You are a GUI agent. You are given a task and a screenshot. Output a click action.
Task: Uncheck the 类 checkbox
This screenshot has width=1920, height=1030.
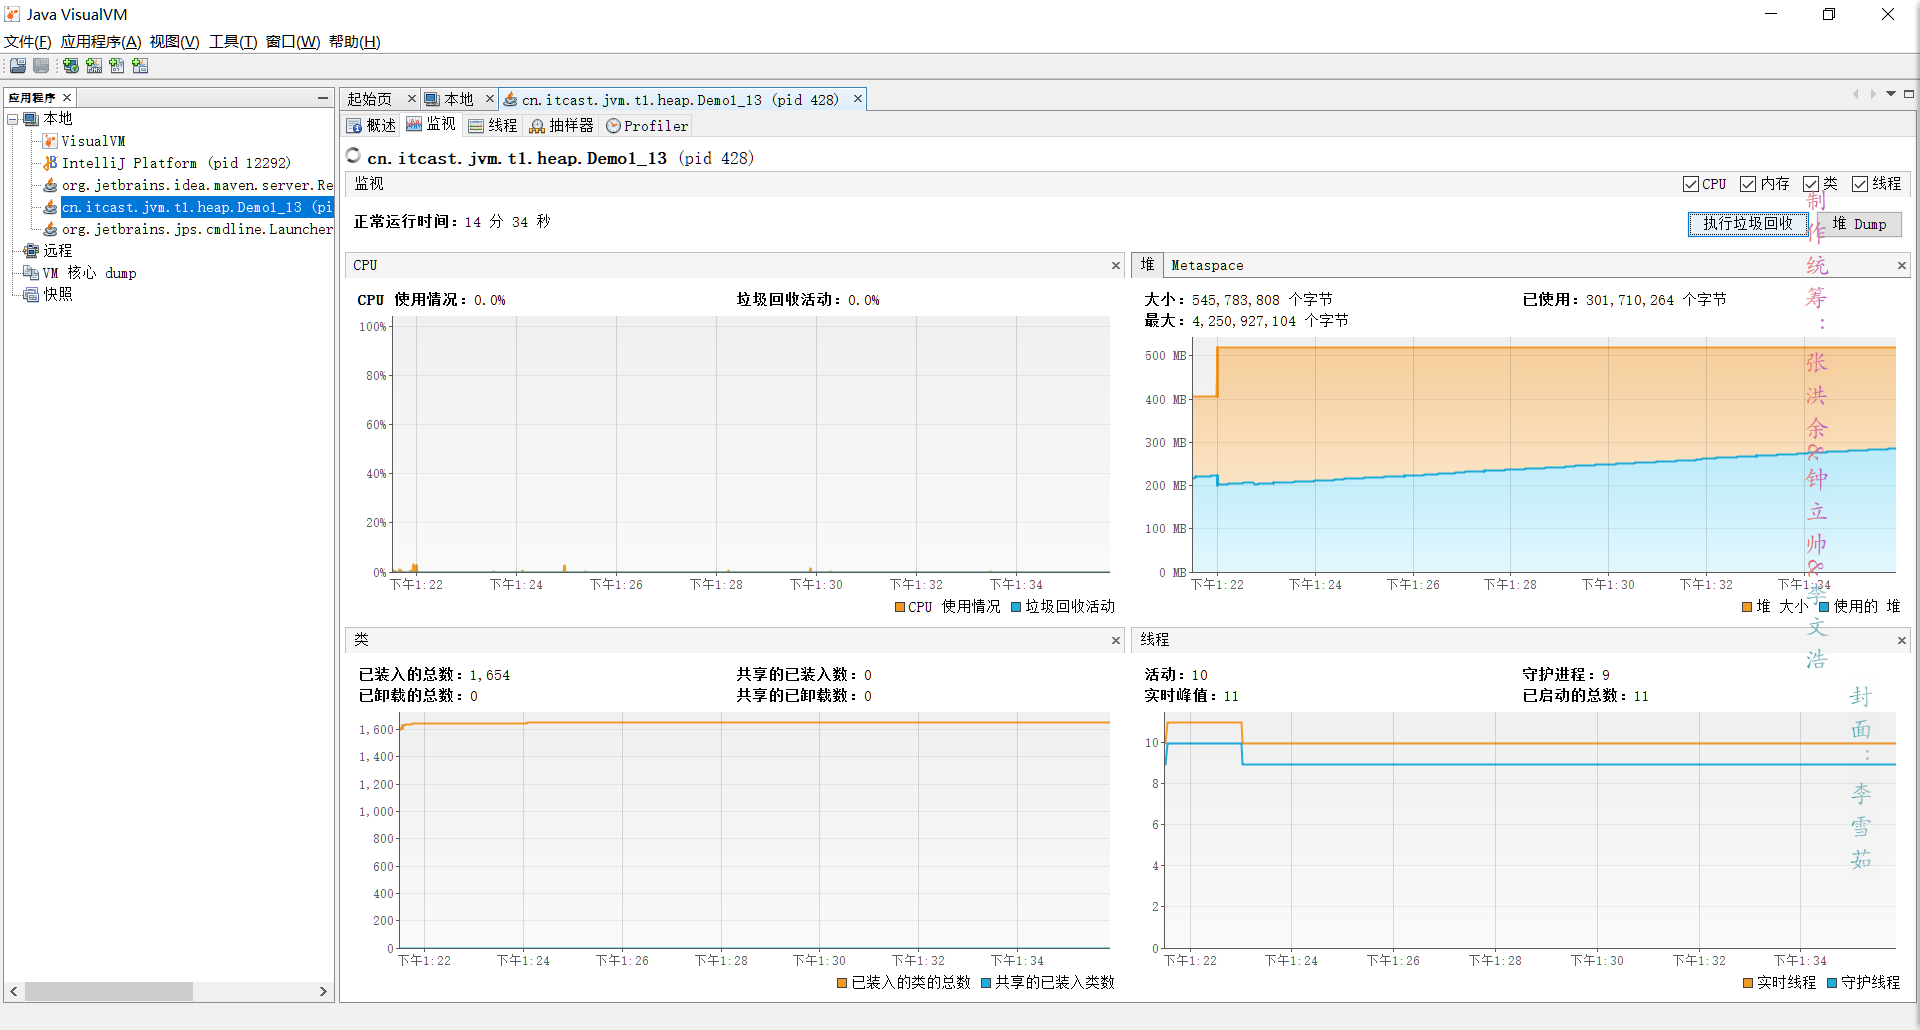1811,184
